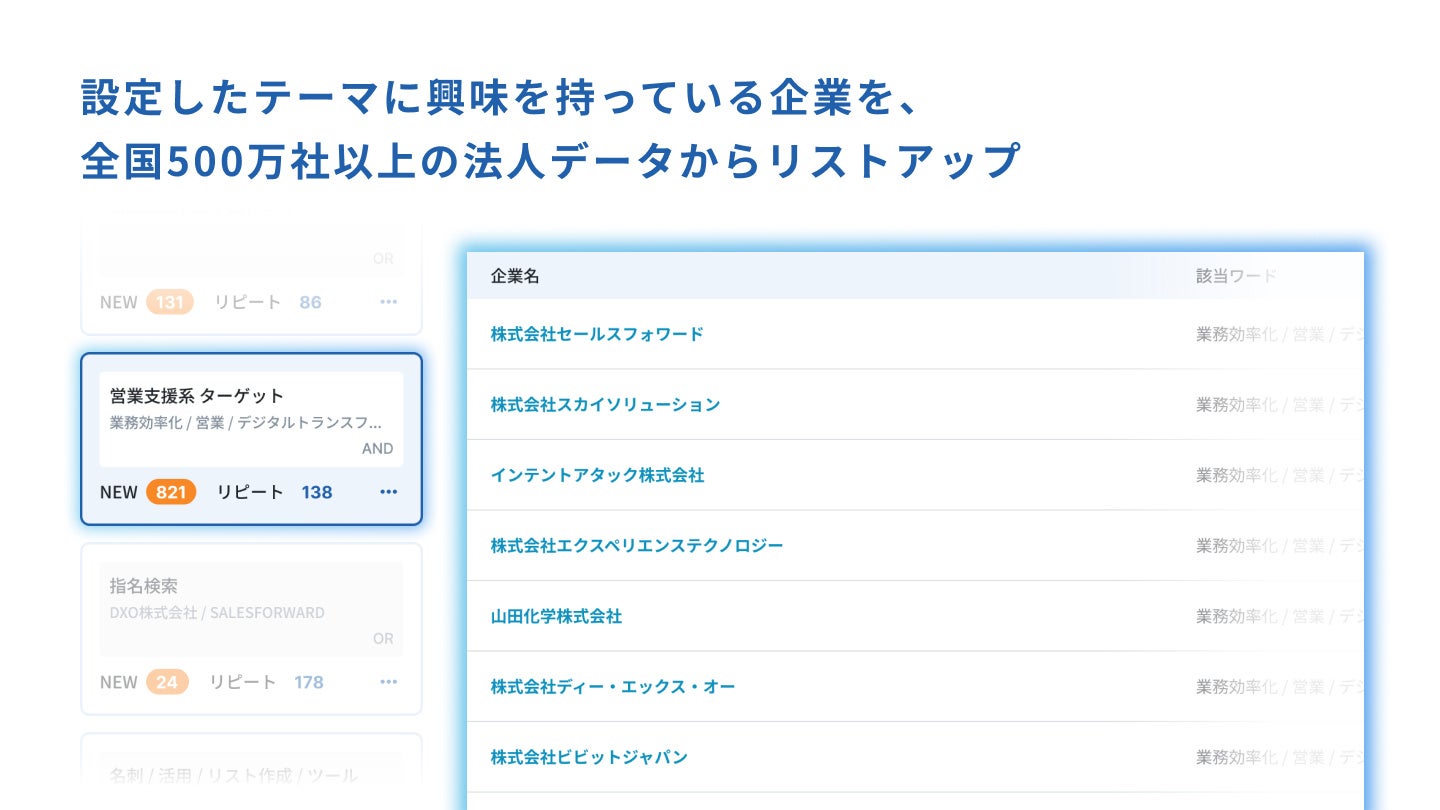Click 該当ワード cell for 株式会社ディー・エックス・オー

[x=1280, y=687]
